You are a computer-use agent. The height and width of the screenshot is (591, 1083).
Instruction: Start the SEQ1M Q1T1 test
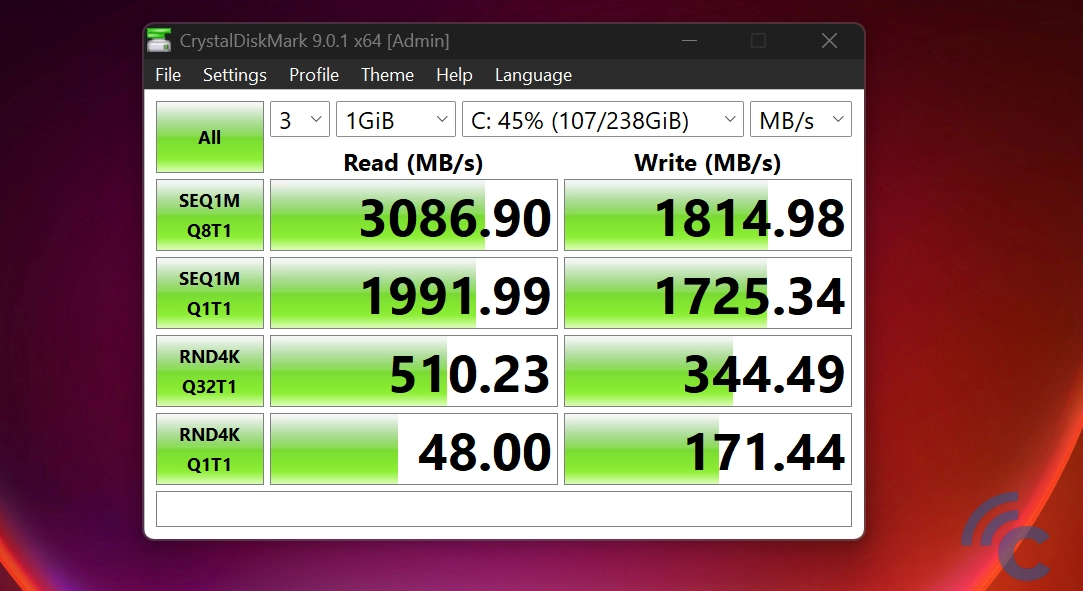coord(210,293)
